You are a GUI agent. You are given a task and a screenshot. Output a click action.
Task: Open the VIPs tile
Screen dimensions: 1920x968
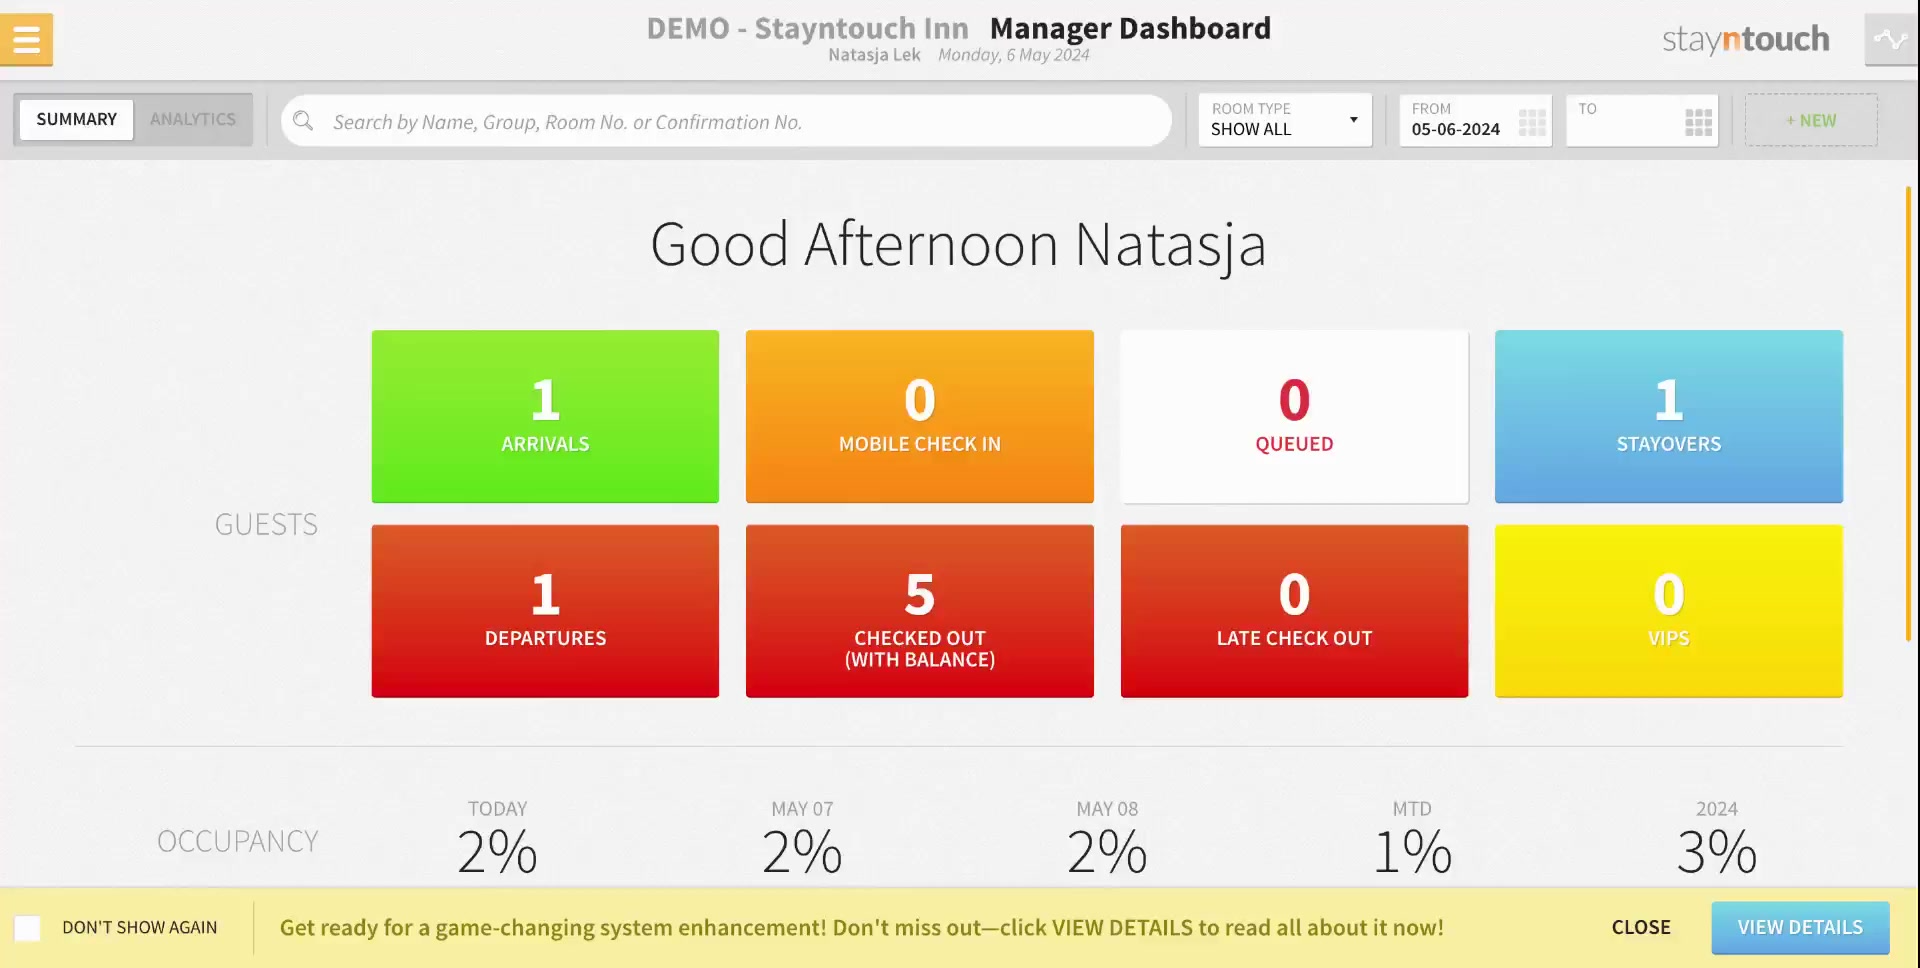[x=1669, y=611]
